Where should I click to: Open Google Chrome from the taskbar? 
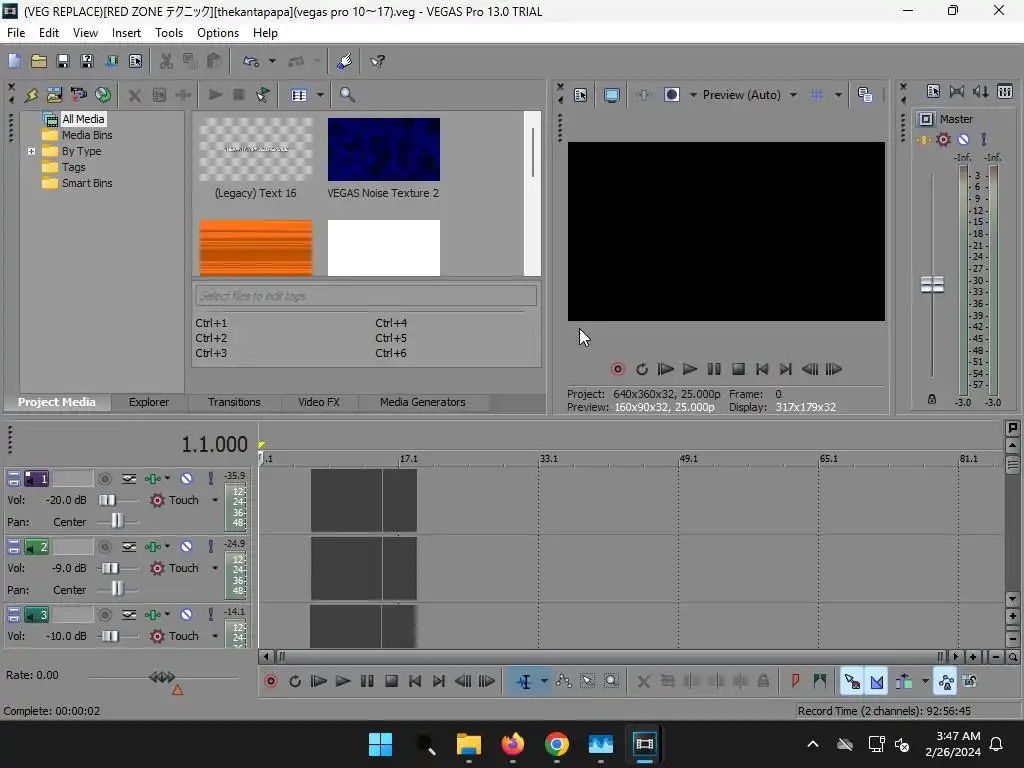pos(556,744)
